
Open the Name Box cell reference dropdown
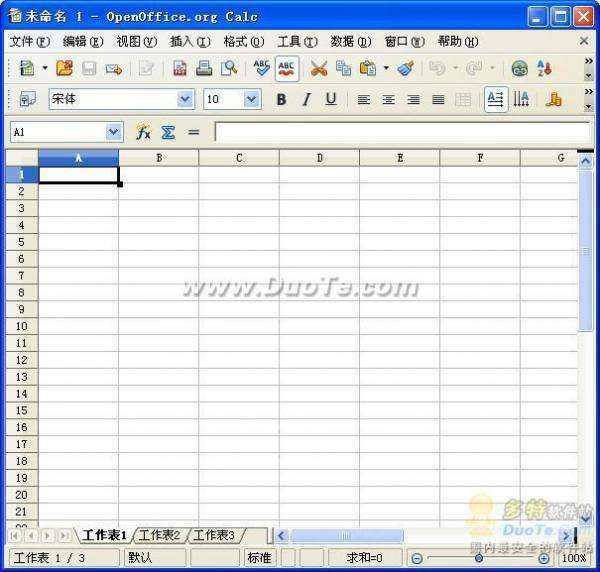(x=113, y=132)
